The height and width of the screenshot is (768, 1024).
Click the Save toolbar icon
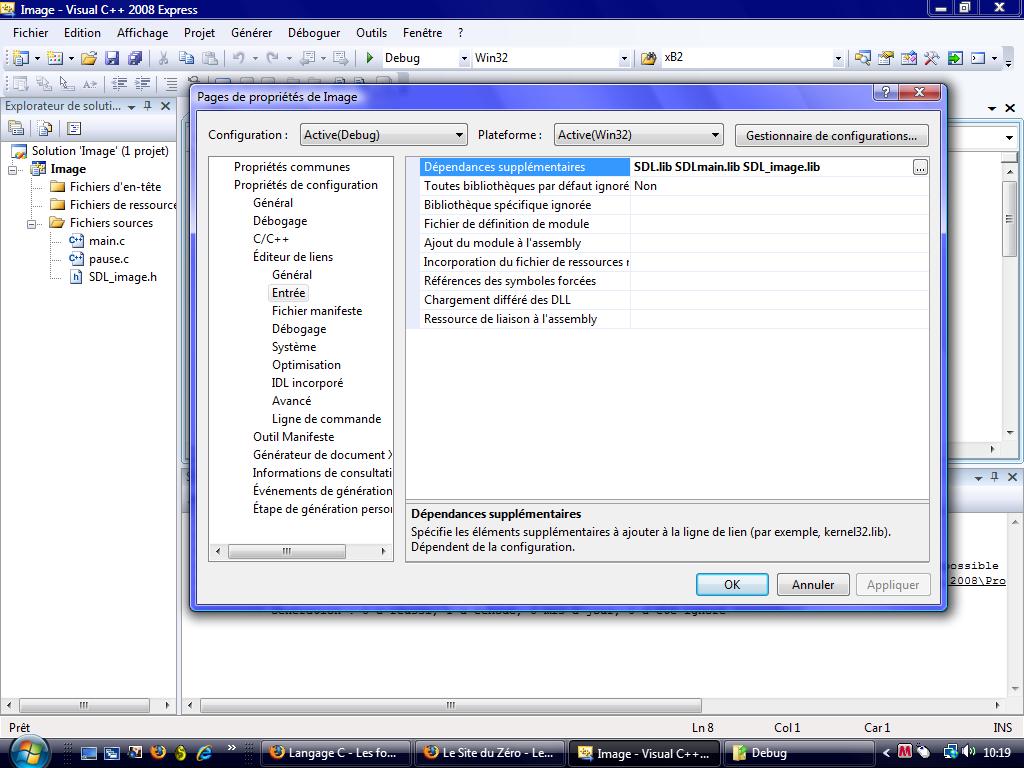tap(113, 58)
